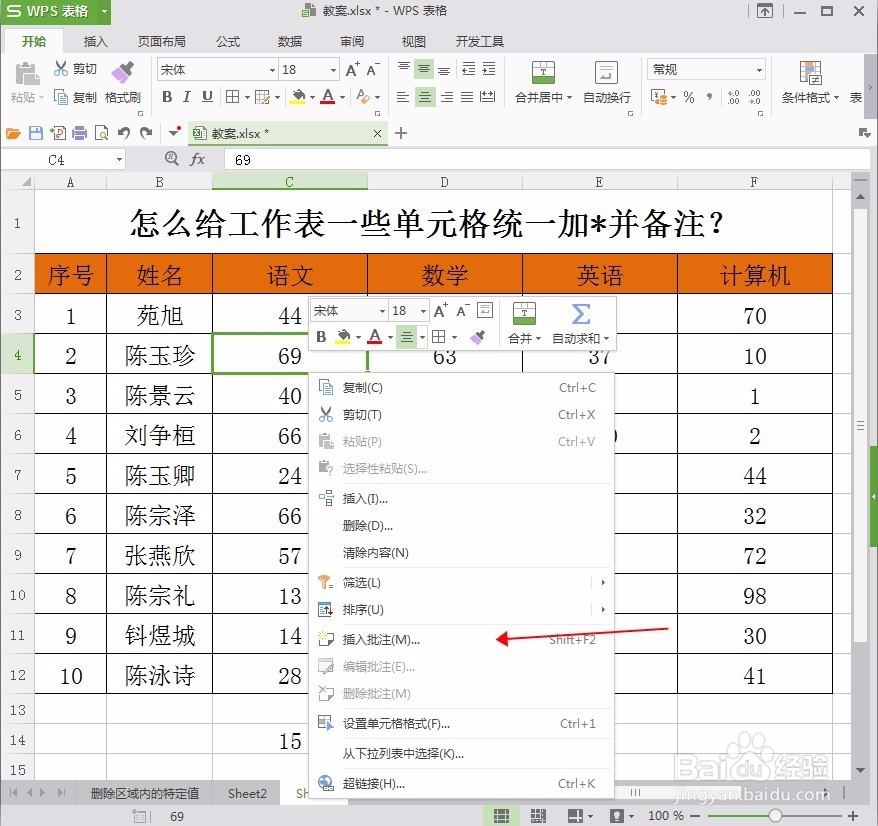Click the Cut scissors icon in ribbon
This screenshot has height=826, width=878.
(60, 68)
